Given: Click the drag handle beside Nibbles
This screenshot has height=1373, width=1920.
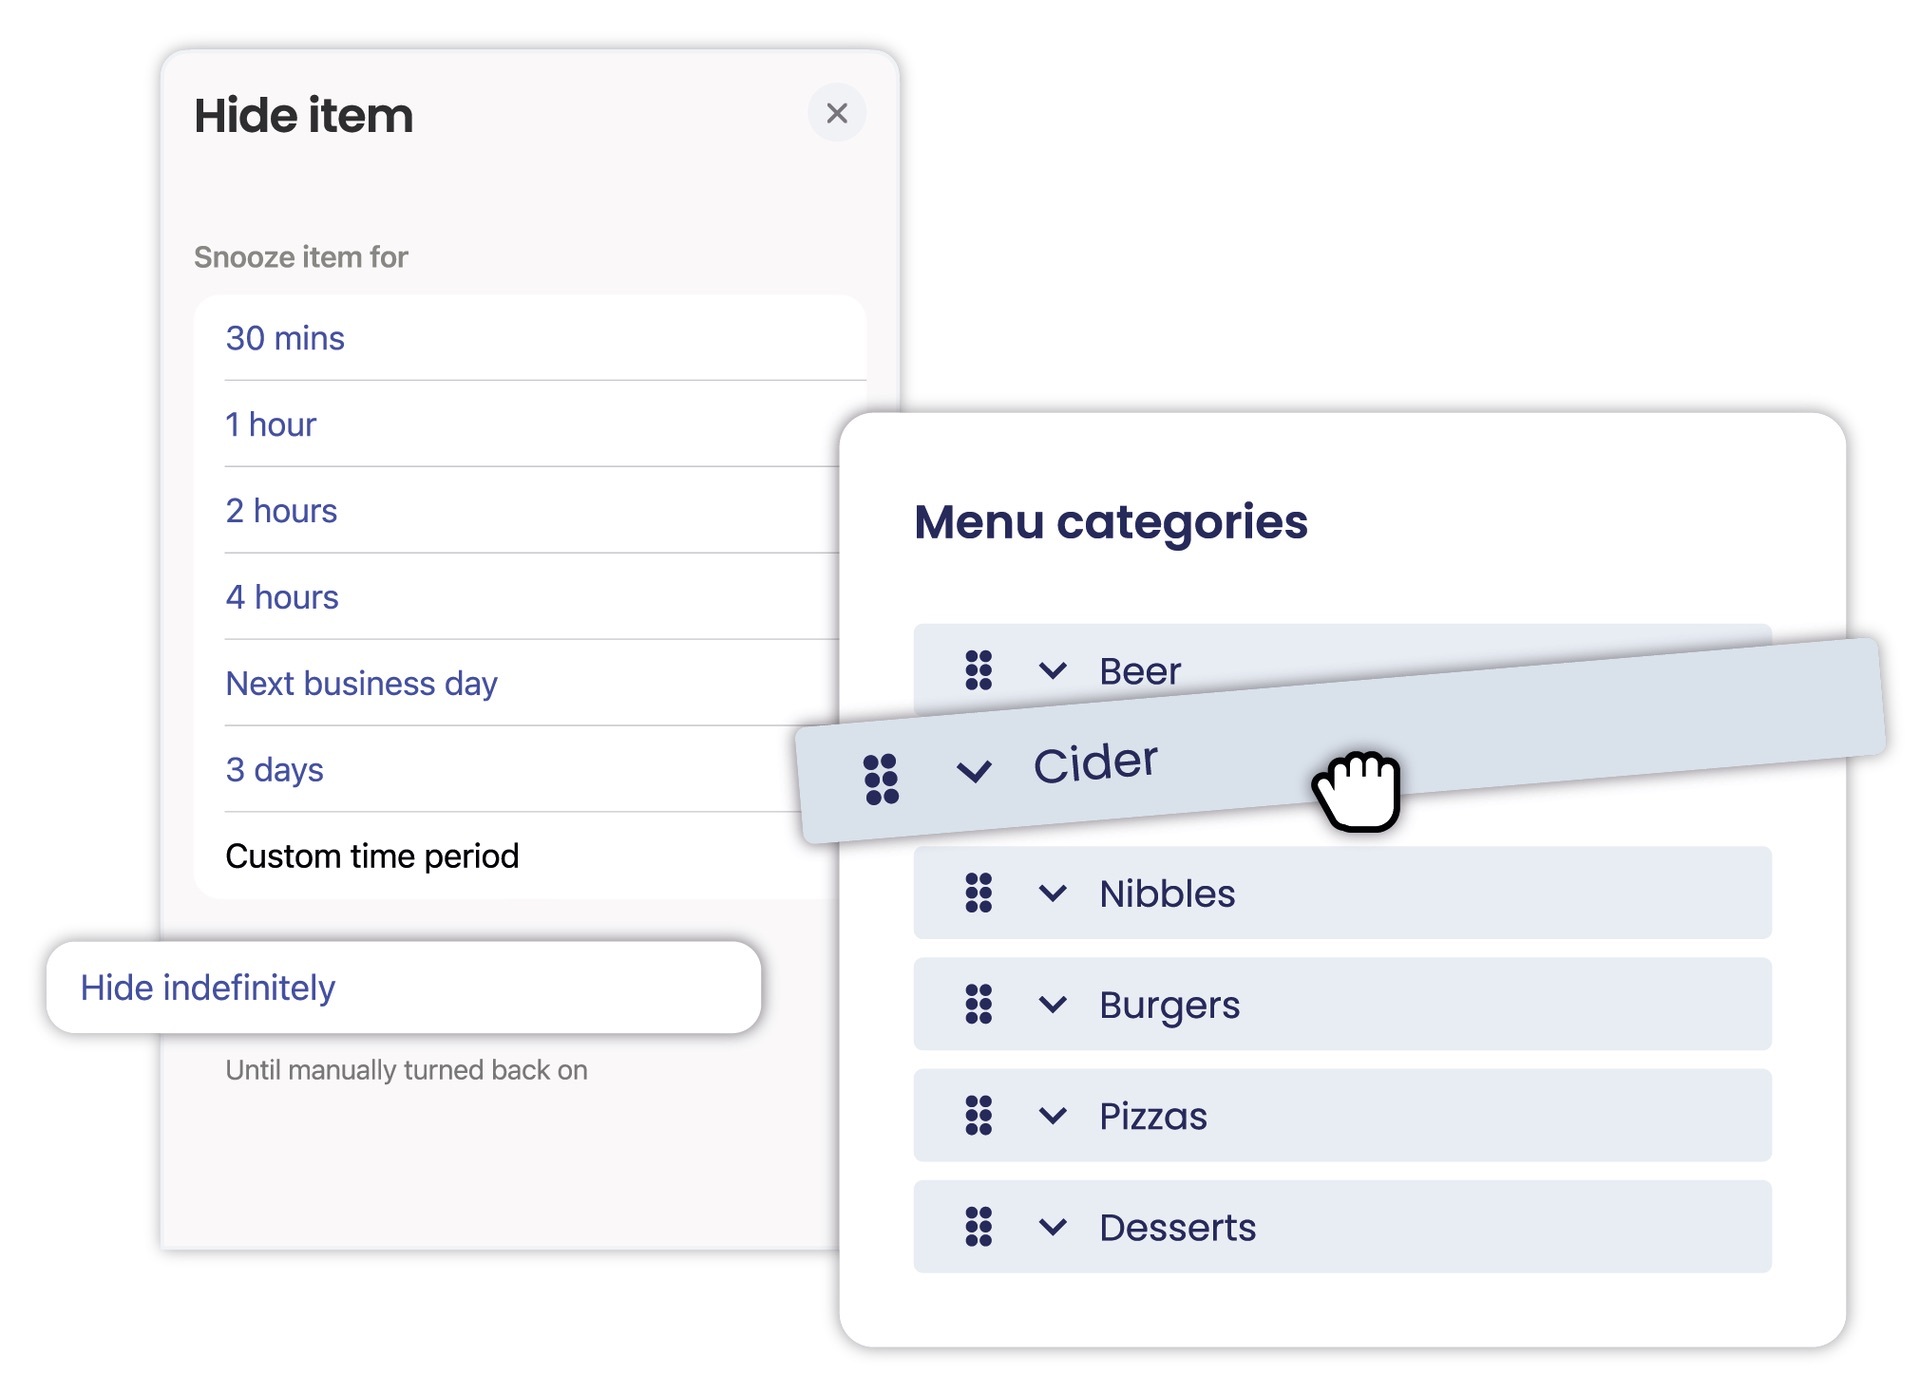Looking at the screenshot, I should click(x=978, y=893).
